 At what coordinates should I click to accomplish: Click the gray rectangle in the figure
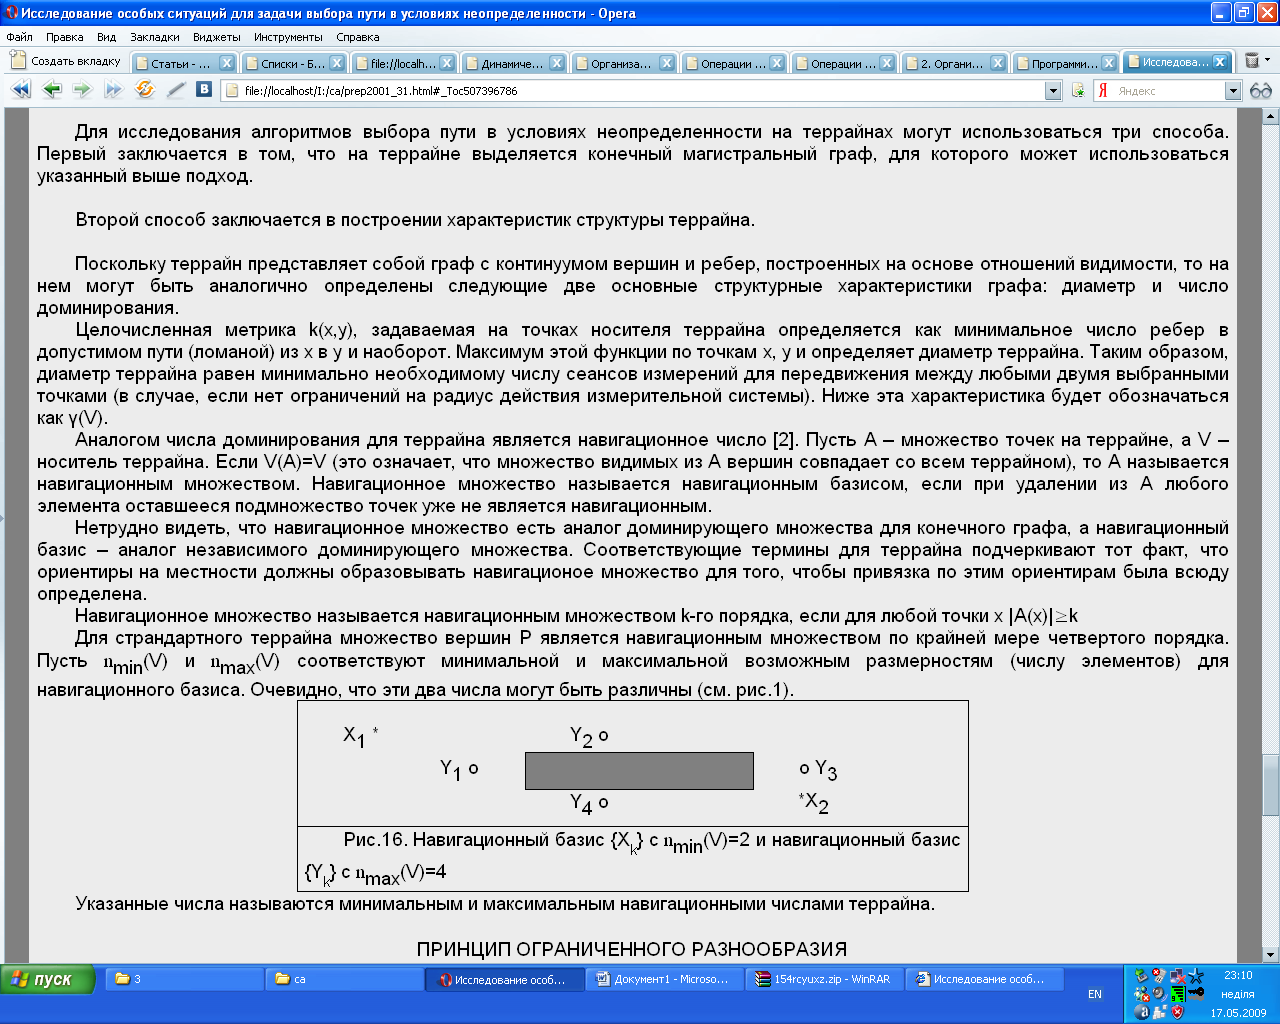[x=639, y=771]
